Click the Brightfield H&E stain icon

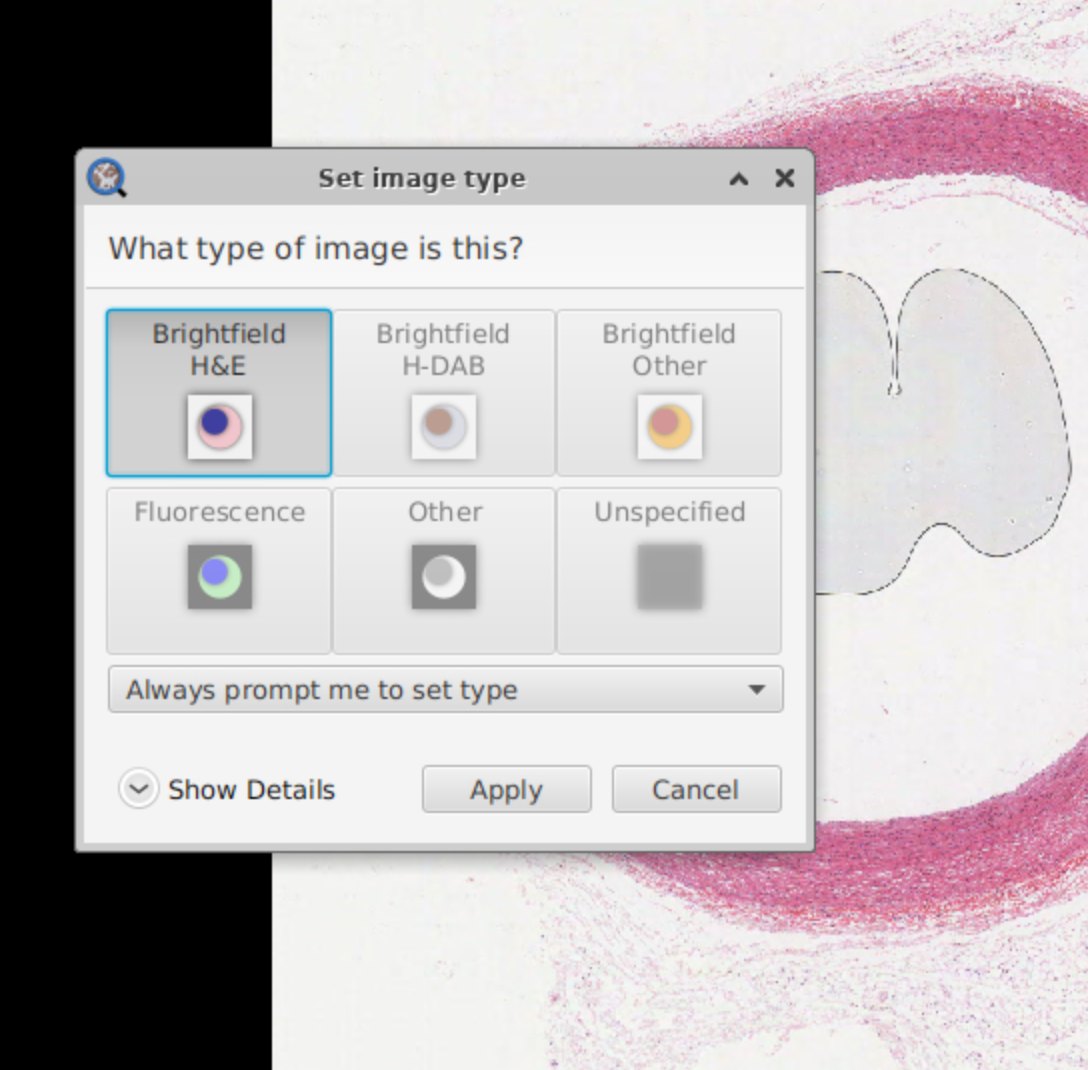tap(220, 426)
